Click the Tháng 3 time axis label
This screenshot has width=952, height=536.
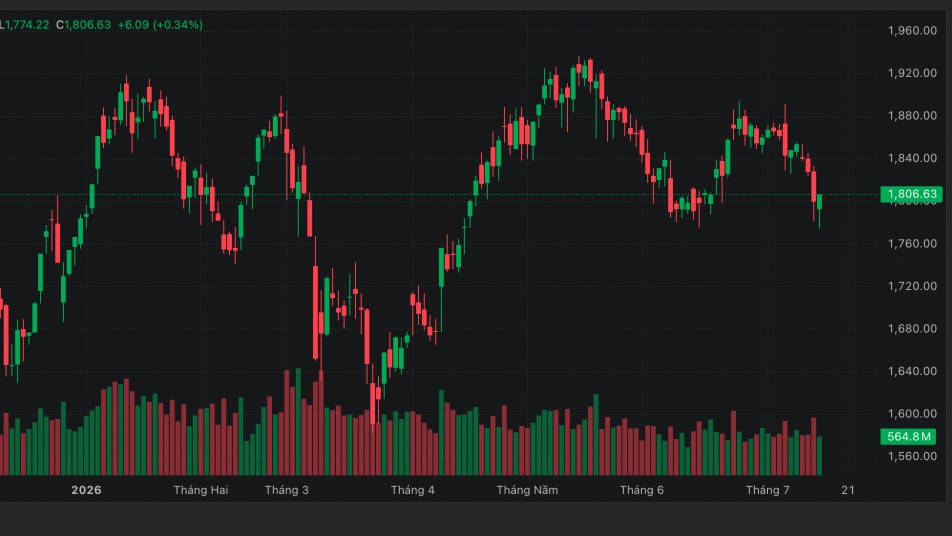(x=287, y=490)
